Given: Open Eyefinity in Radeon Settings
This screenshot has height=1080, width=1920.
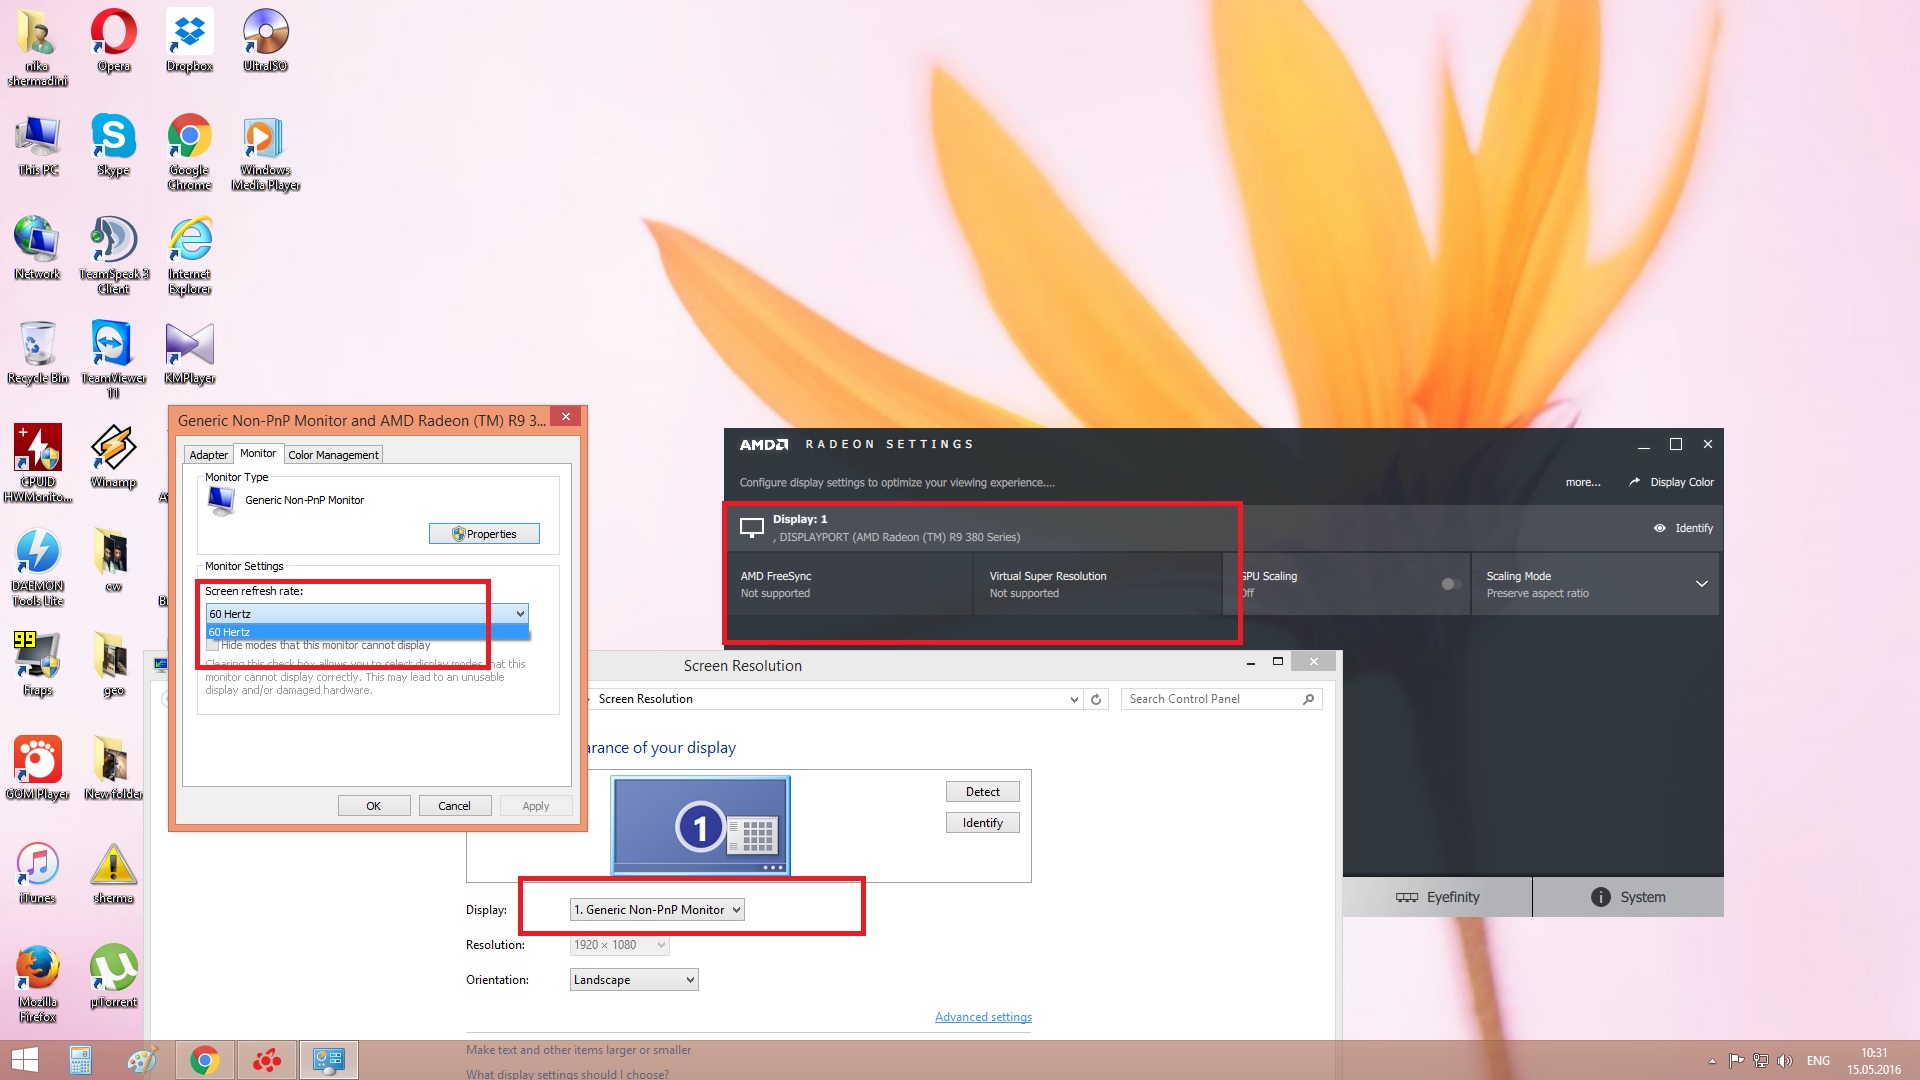Looking at the screenshot, I should coord(1437,897).
